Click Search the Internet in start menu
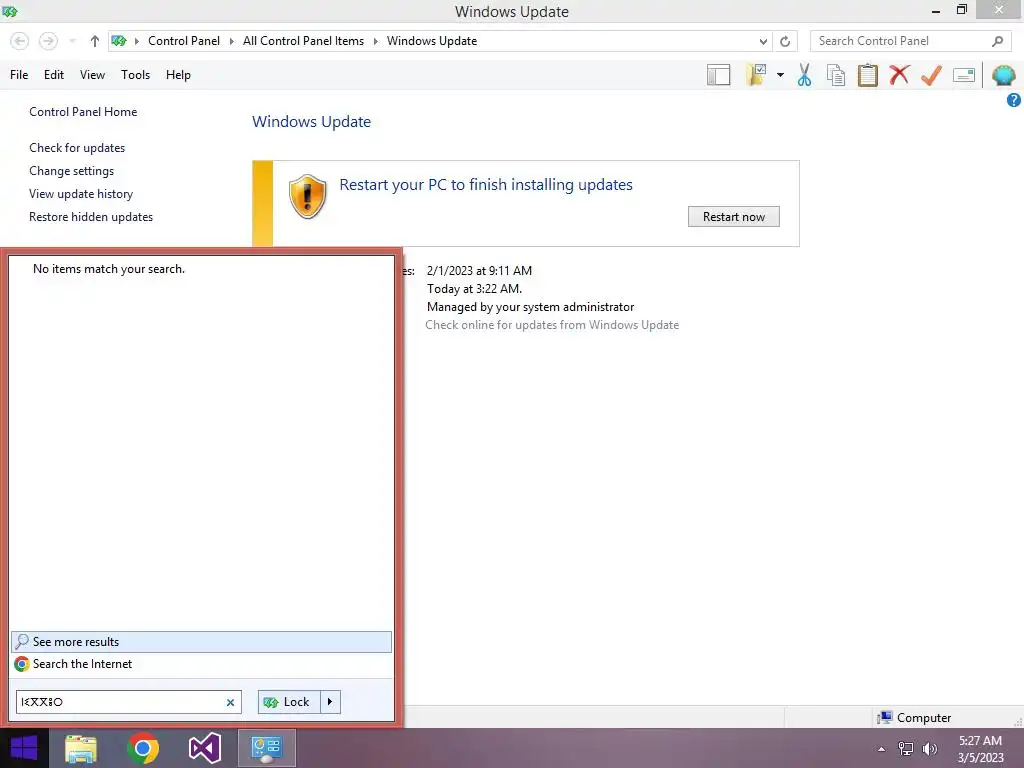Viewport: 1024px width, 768px height. tap(201, 664)
